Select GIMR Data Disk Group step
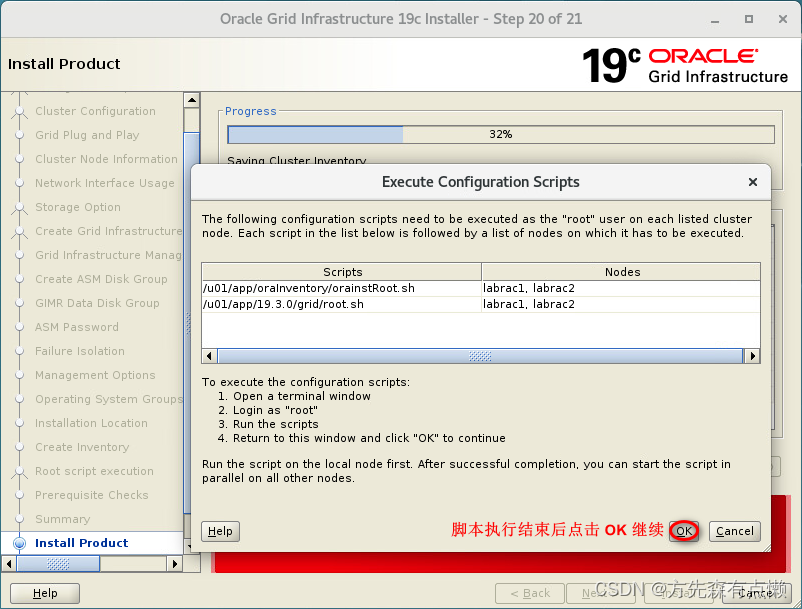 (97, 303)
